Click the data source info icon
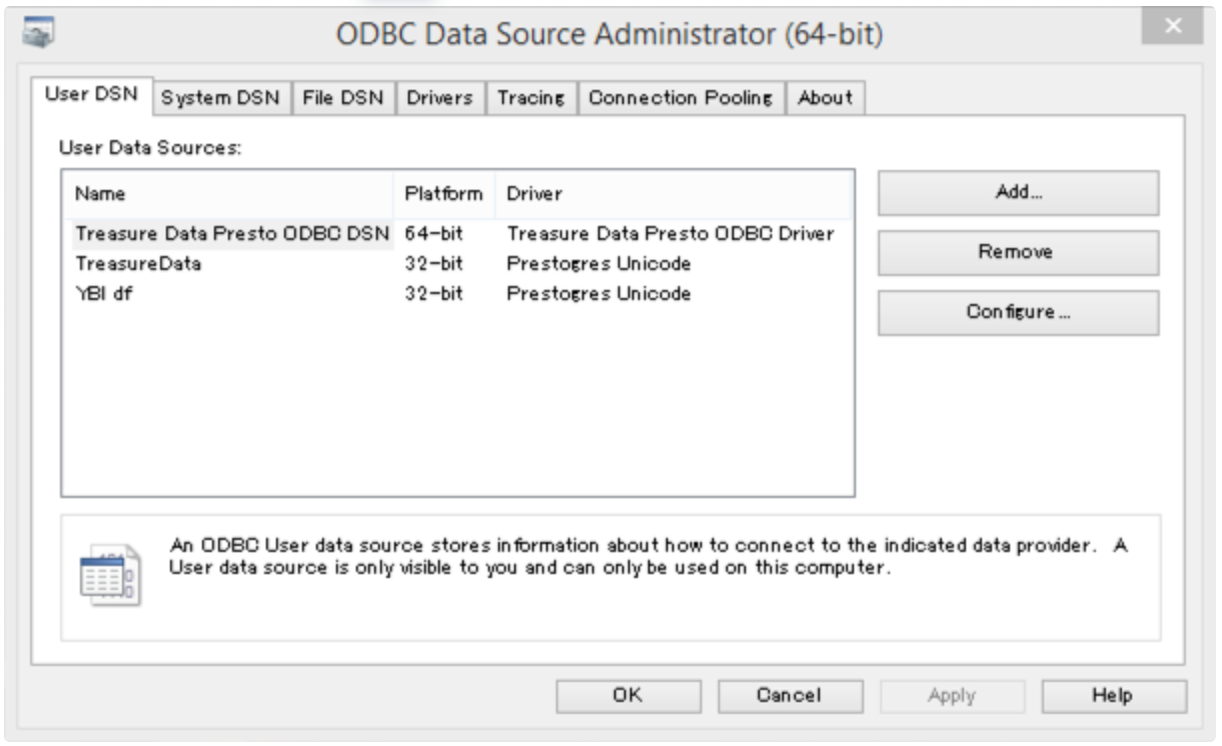This screenshot has height=746, width=1222. [x=109, y=577]
